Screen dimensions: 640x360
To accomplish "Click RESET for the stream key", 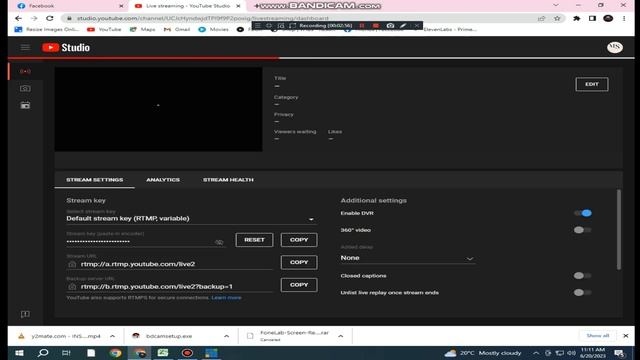I will click(x=254, y=240).
